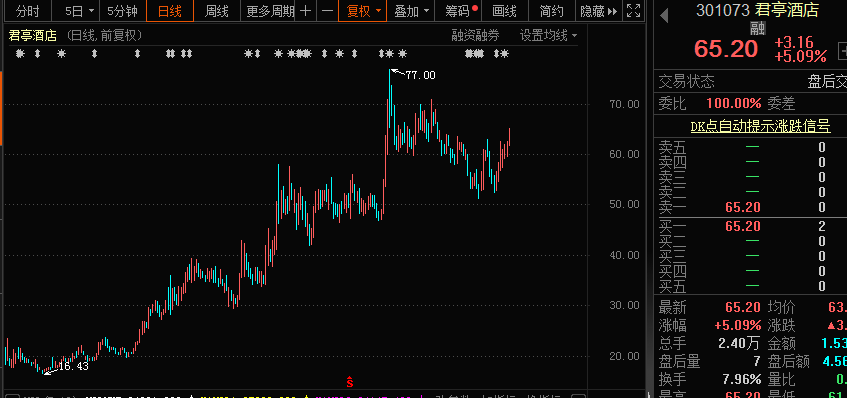Click the plus zoom-in icon in toolbar

point(305,11)
